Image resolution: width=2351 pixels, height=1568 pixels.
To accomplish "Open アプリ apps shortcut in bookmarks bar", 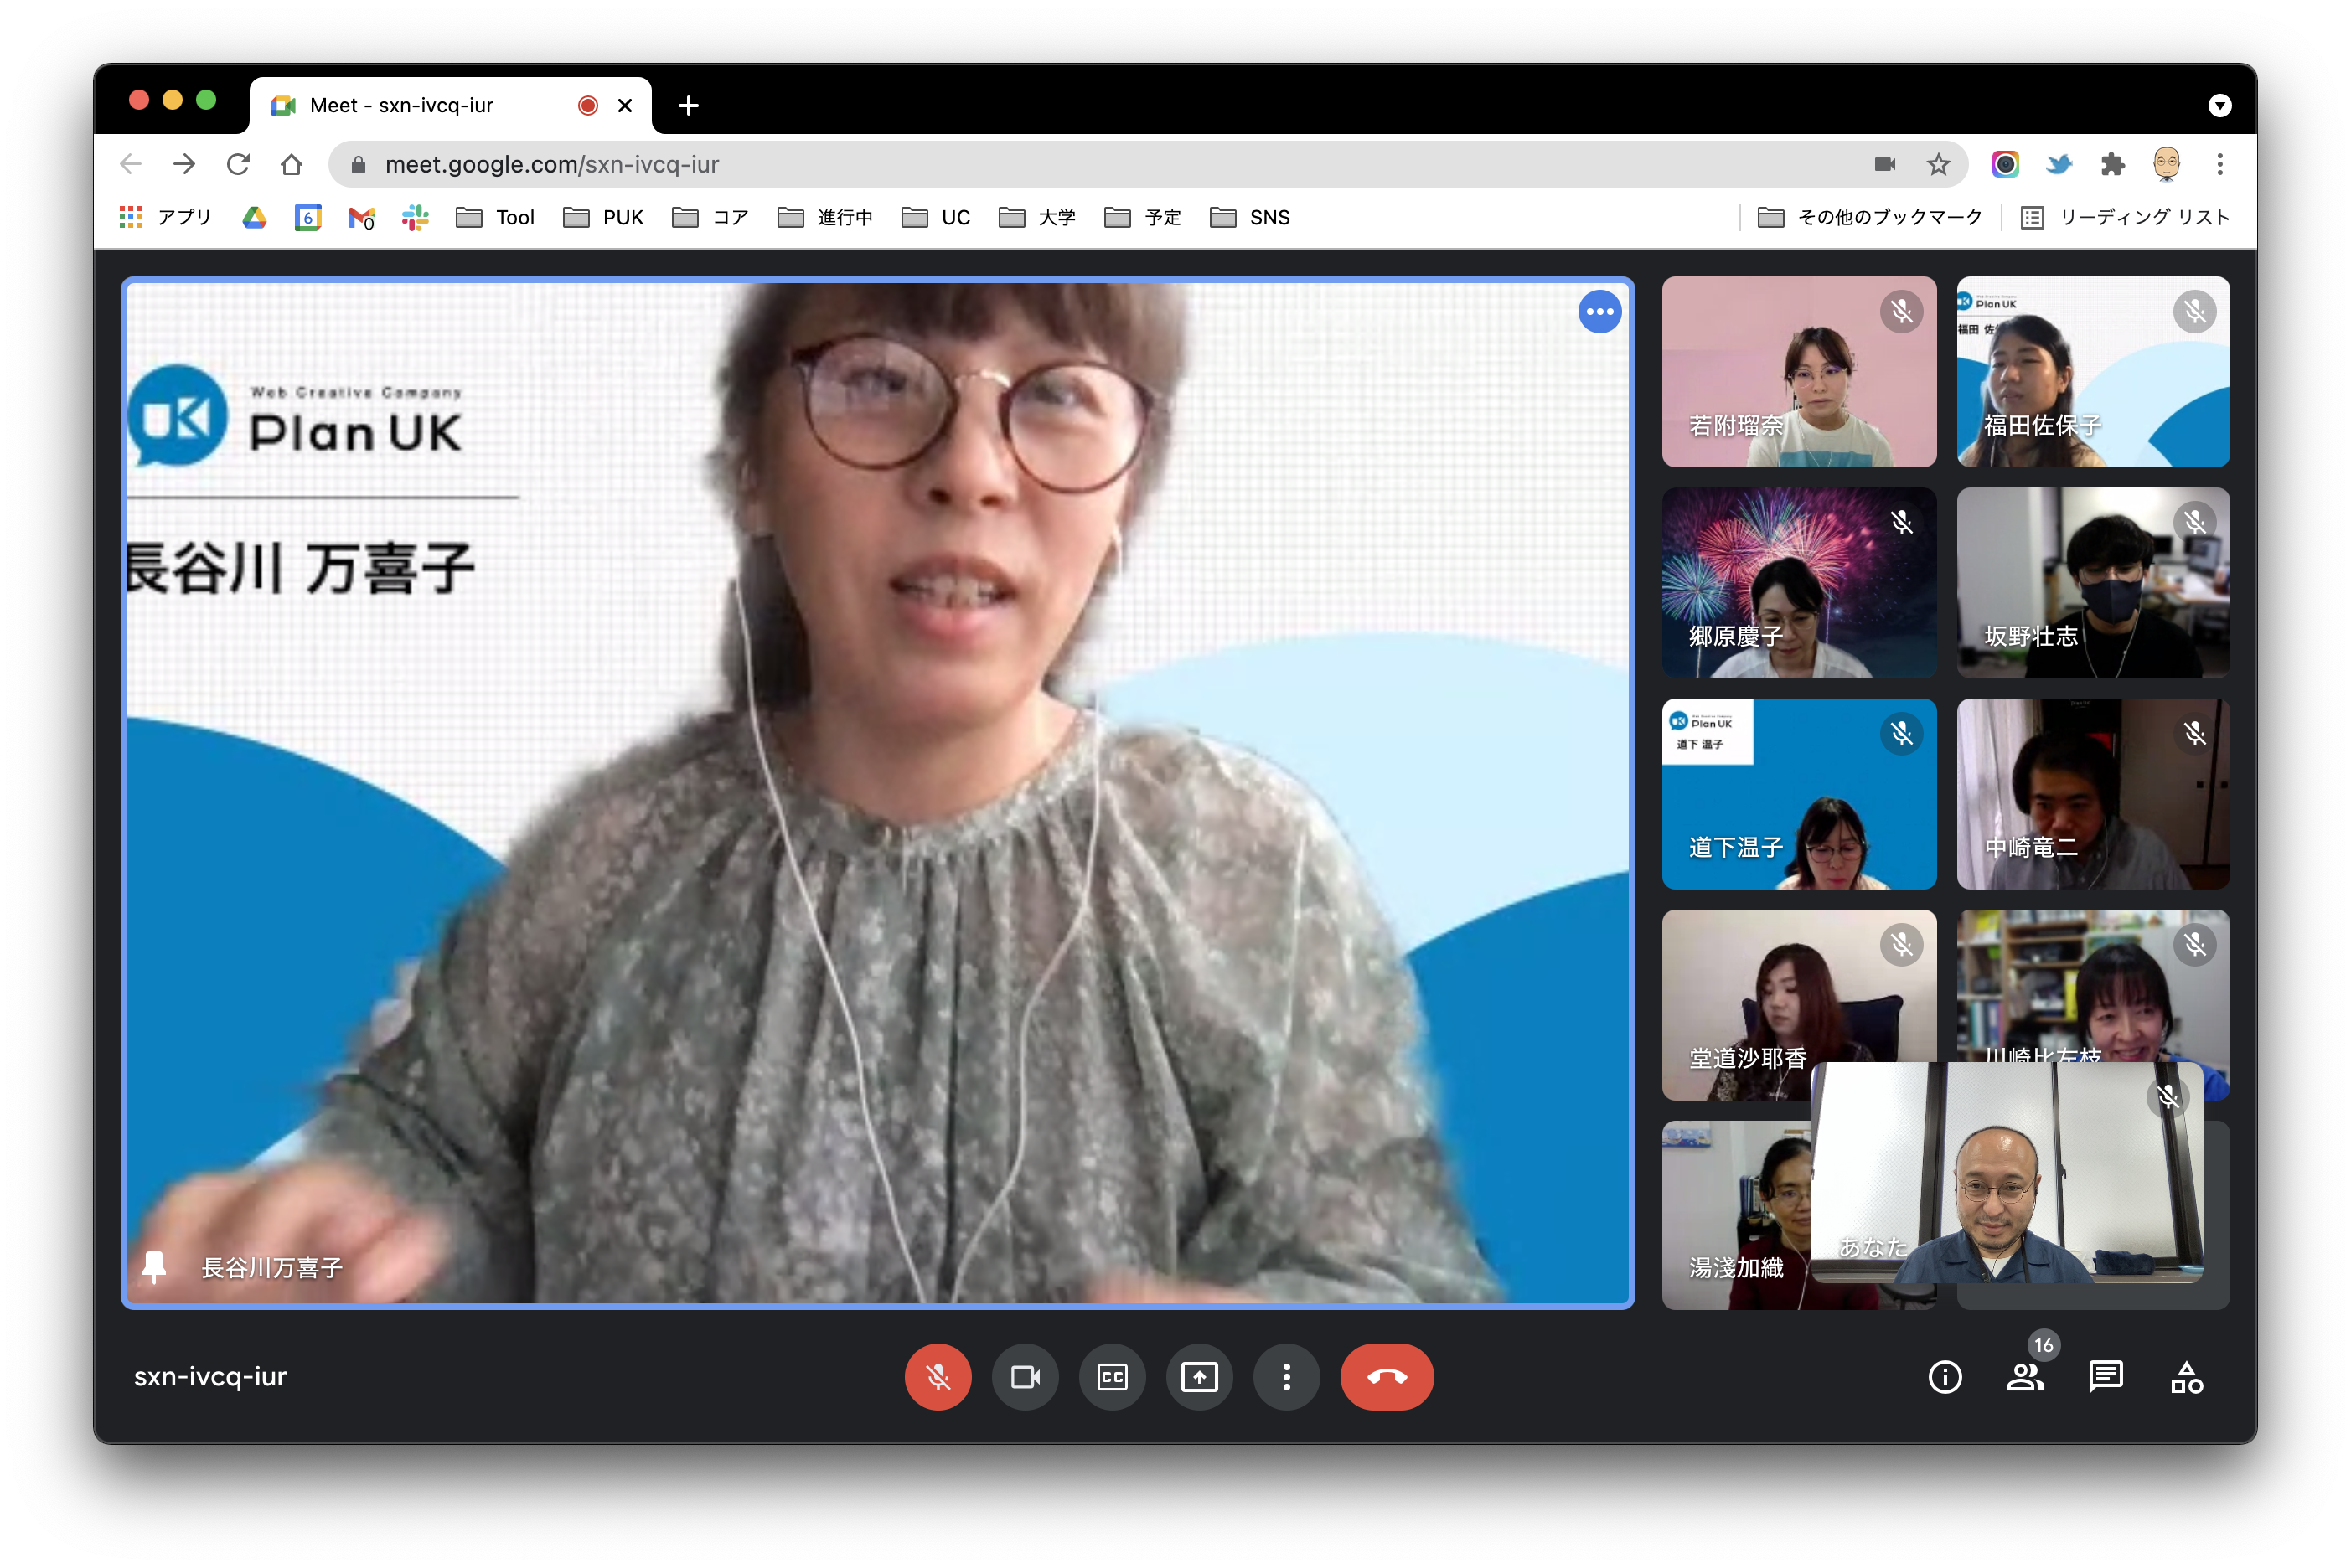I will pos(165,217).
